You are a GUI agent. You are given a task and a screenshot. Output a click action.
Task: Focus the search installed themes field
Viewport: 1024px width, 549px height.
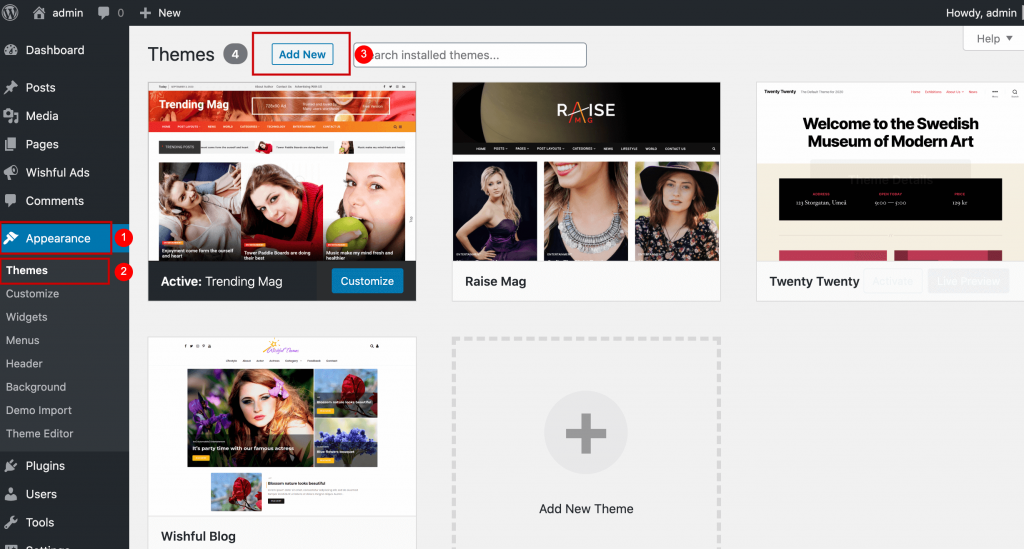click(x=470, y=55)
